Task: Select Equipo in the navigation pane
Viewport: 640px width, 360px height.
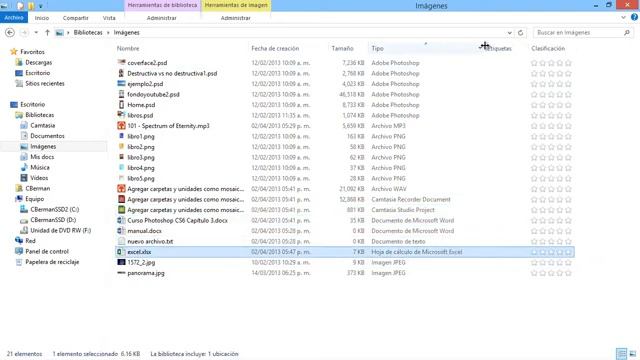Action: (34, 199)
